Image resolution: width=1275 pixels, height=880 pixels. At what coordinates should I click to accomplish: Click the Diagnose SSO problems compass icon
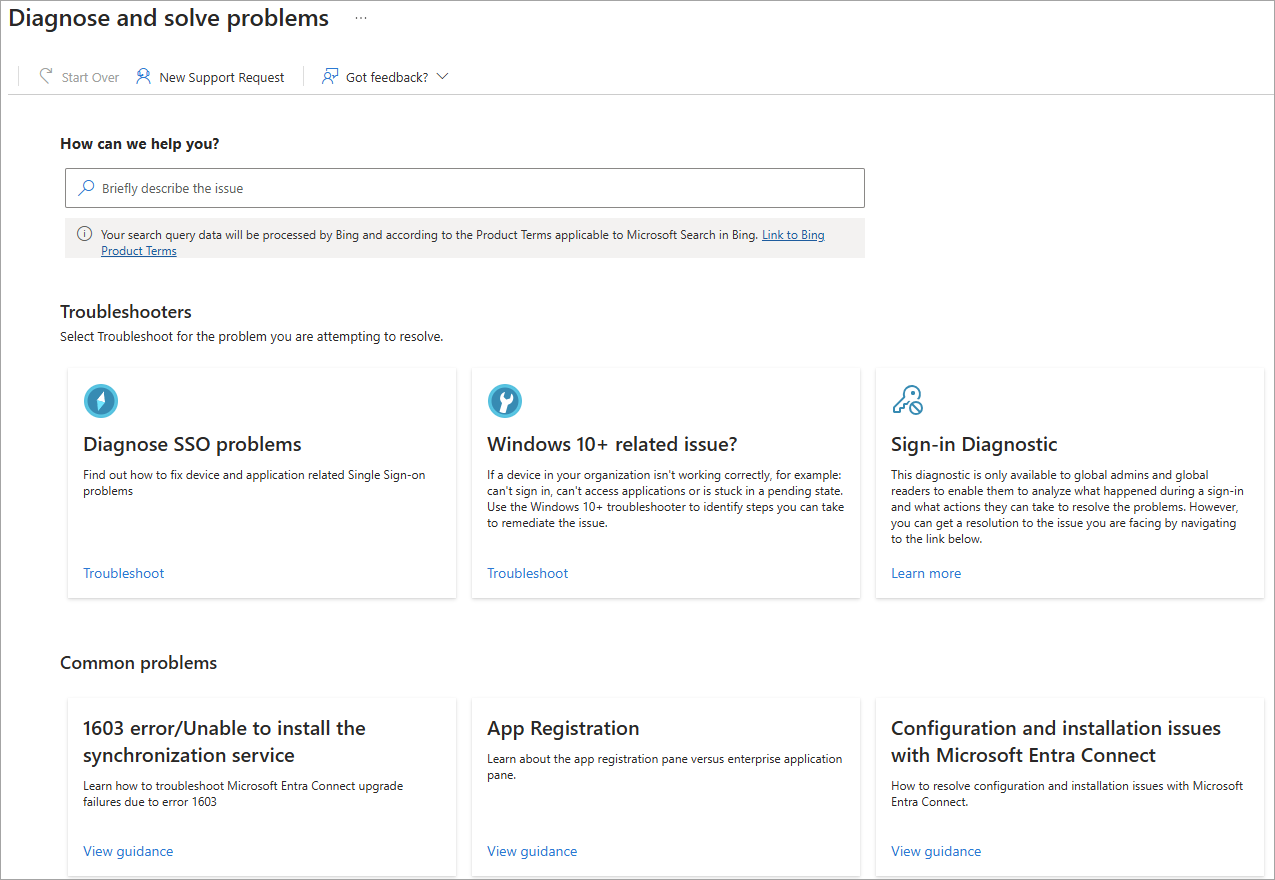point(101,401)
